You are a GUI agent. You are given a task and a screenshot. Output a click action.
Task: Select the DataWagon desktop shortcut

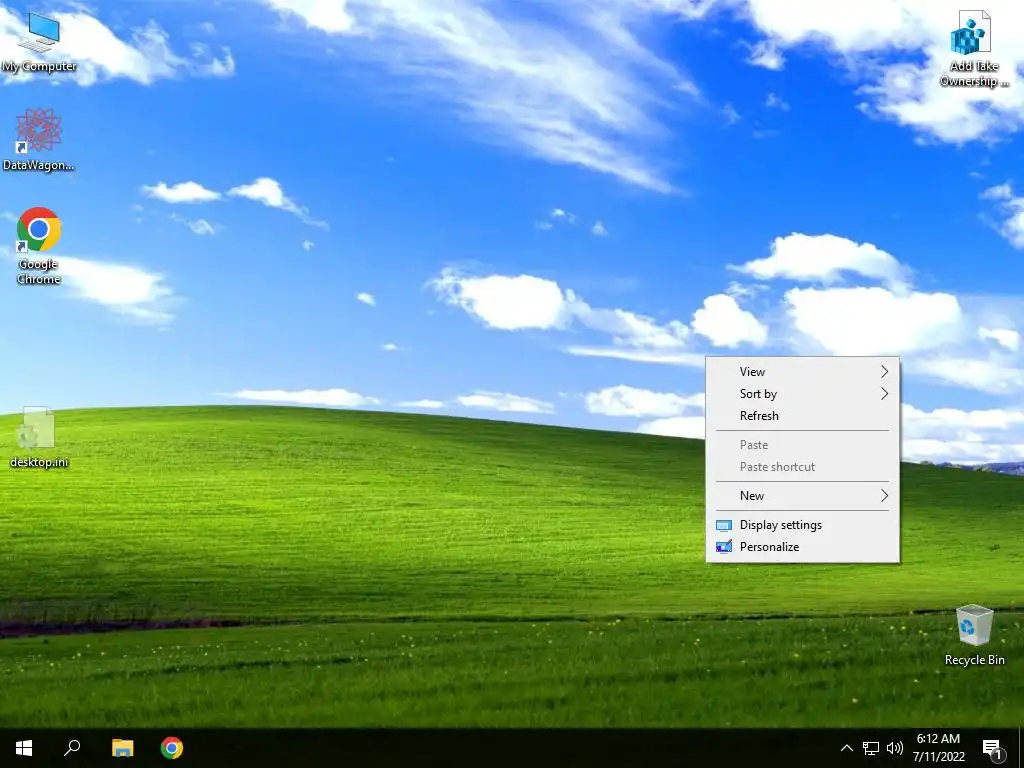point(39,140)
